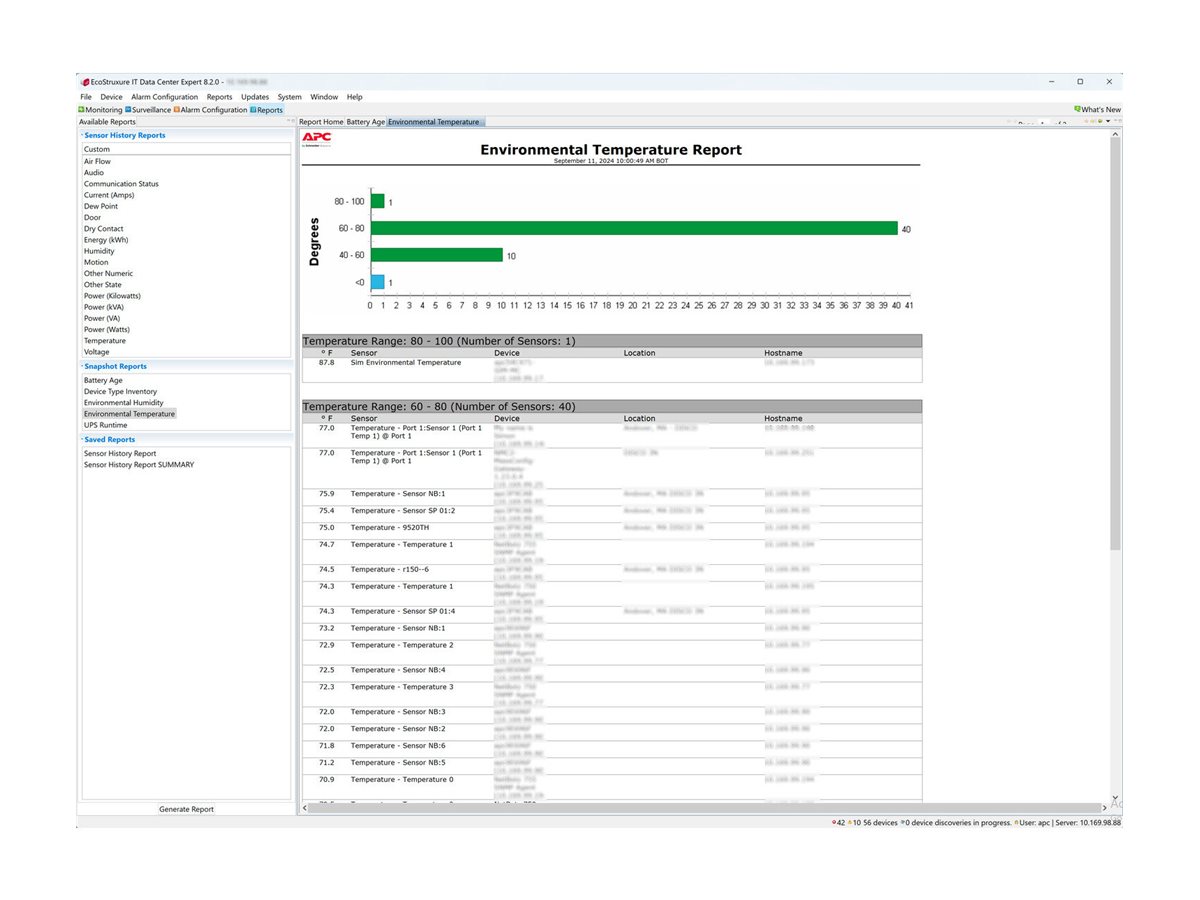Viewport: 1200px width, 900px height.
Task: Click the down arrow of the report scrollbar
Action: [x=1113, y=797]
